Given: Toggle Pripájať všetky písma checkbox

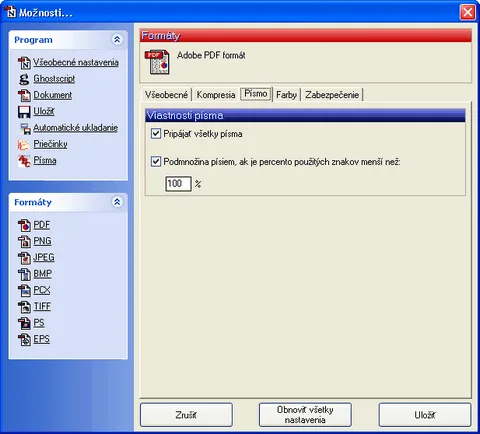Looking at the screenshot, I should tap(156, 134).
